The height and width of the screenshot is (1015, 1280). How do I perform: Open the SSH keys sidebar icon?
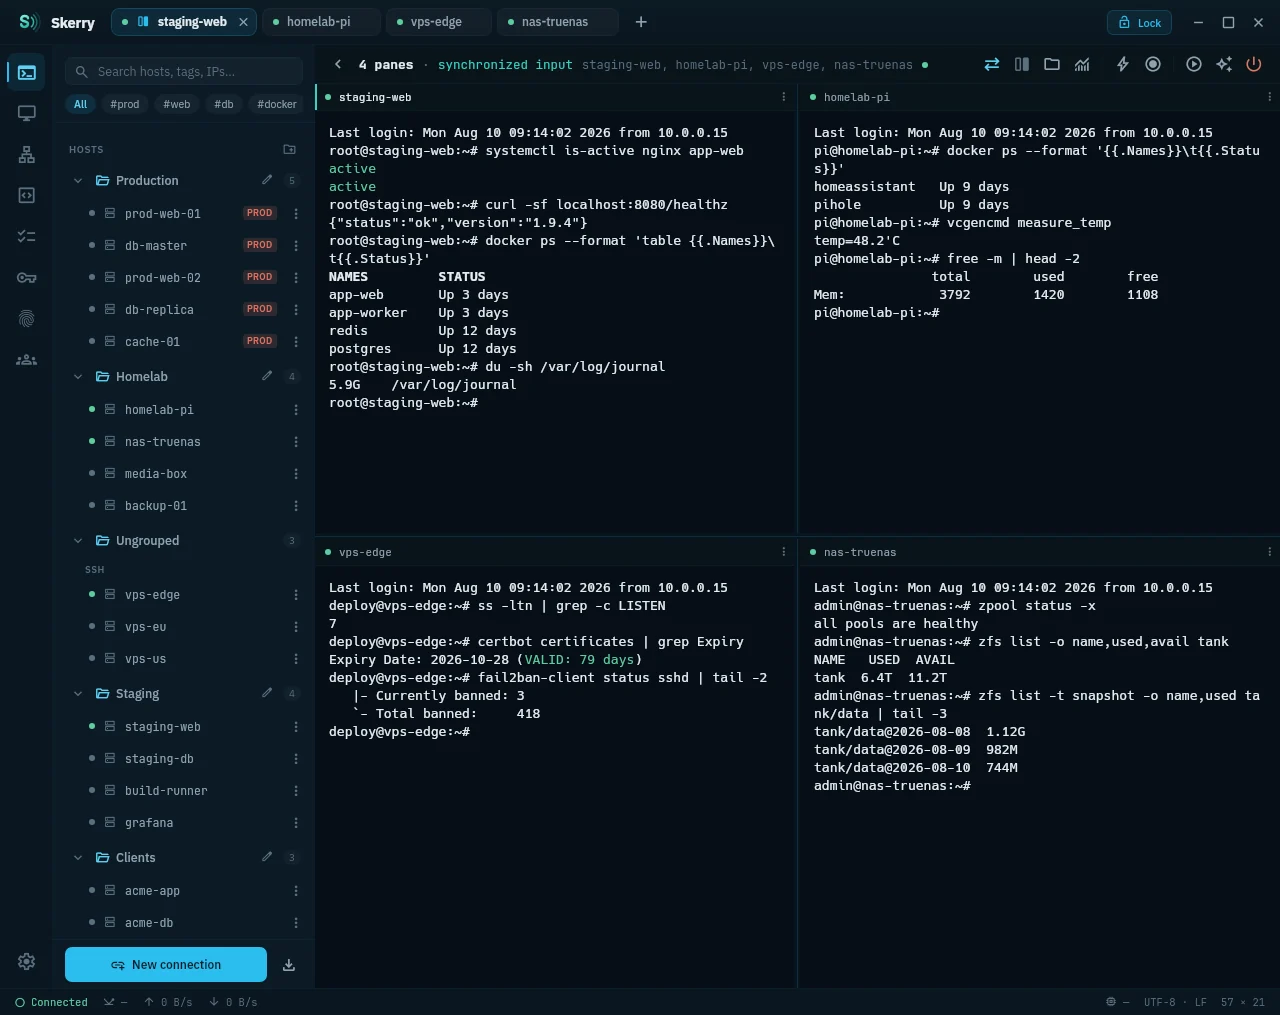pos(27,277)
